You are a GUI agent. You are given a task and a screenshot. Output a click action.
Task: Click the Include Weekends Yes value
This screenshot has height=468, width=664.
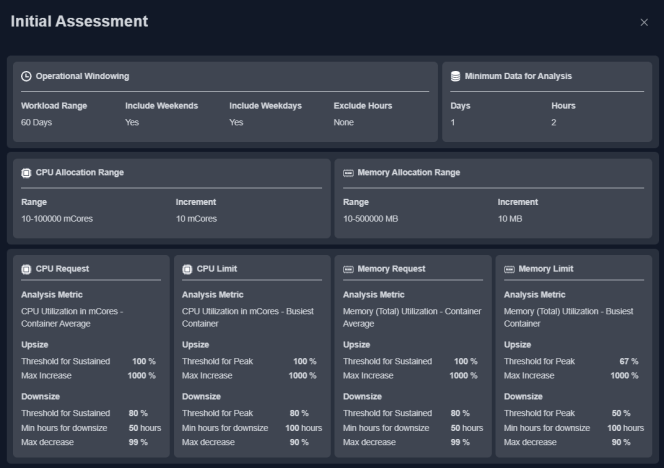coord(132,122)
